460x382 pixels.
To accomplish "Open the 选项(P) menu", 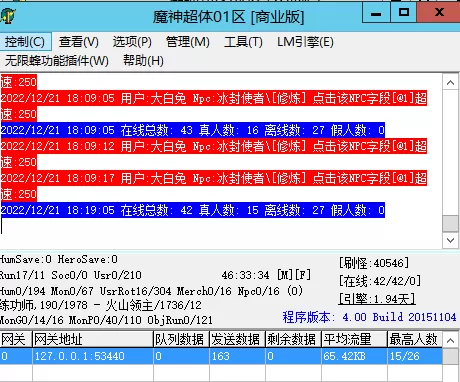I will point(132,42).
